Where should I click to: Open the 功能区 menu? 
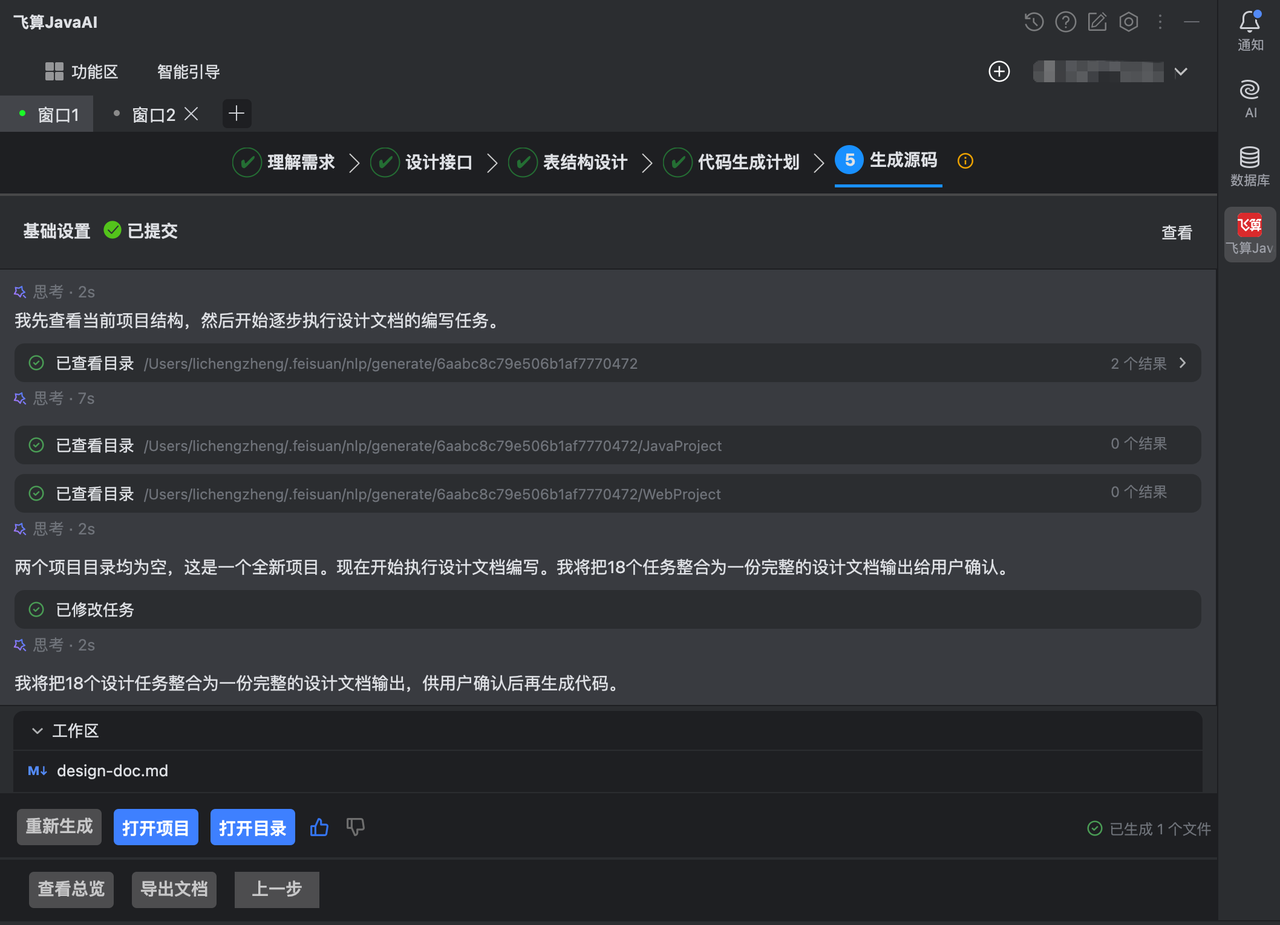pyautogui.click(x=82, y=72)
